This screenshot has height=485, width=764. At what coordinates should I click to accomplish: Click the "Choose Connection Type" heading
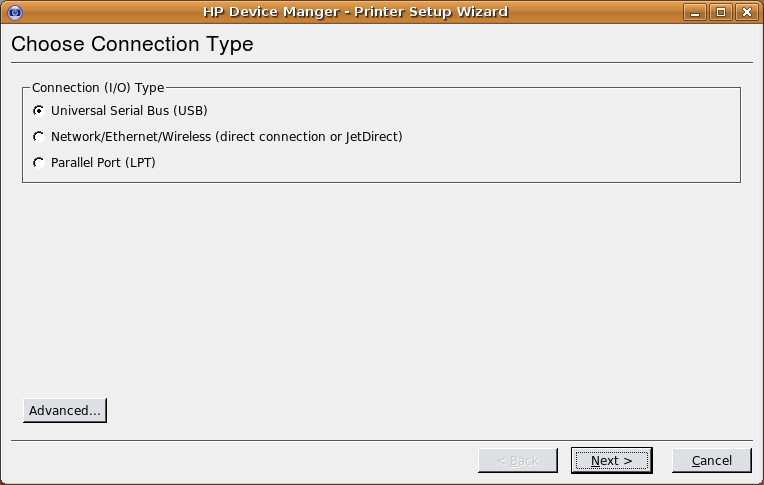[132, 44]
